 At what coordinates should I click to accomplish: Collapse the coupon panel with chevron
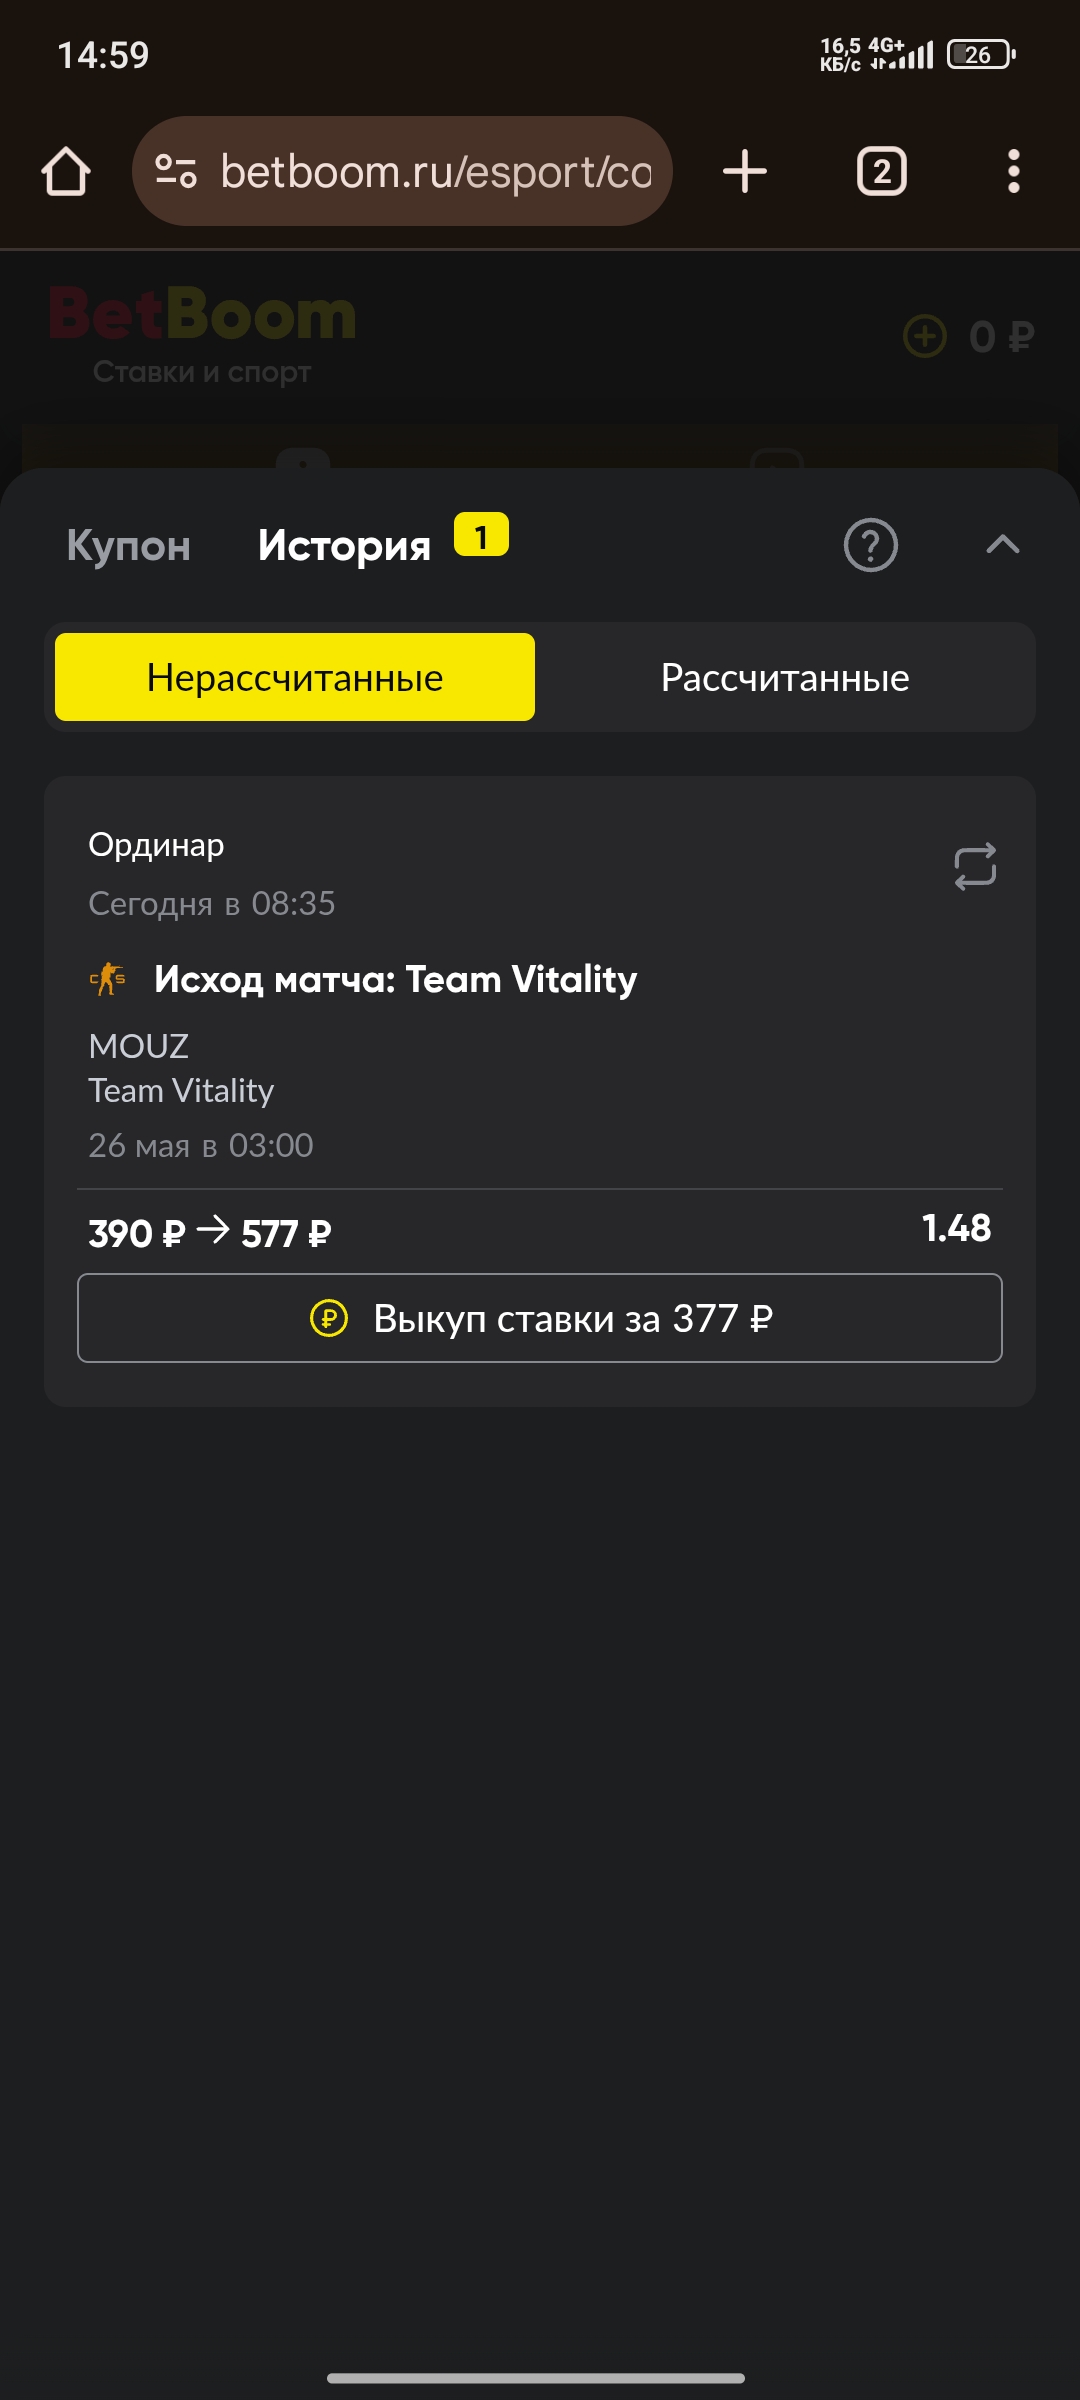point(1003,544)
